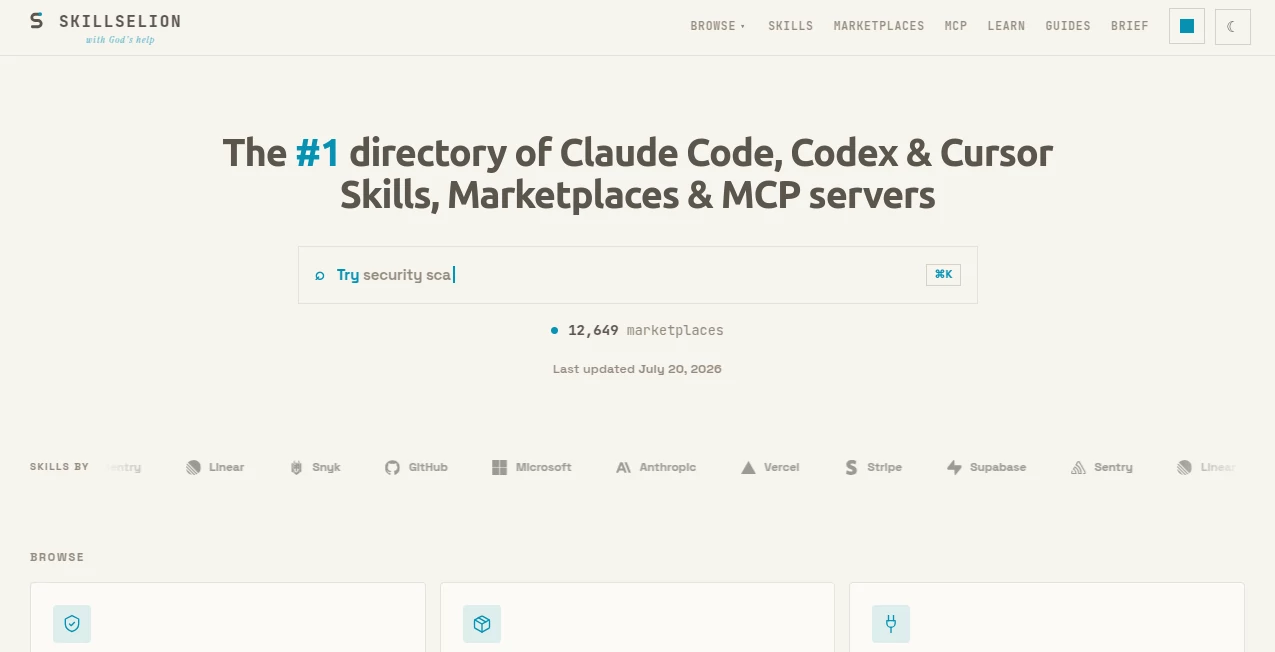The height and width of the screenshot is (652, 1275).
Task: Click the shield-check browse card icon
Action: (x=72, y=624)
